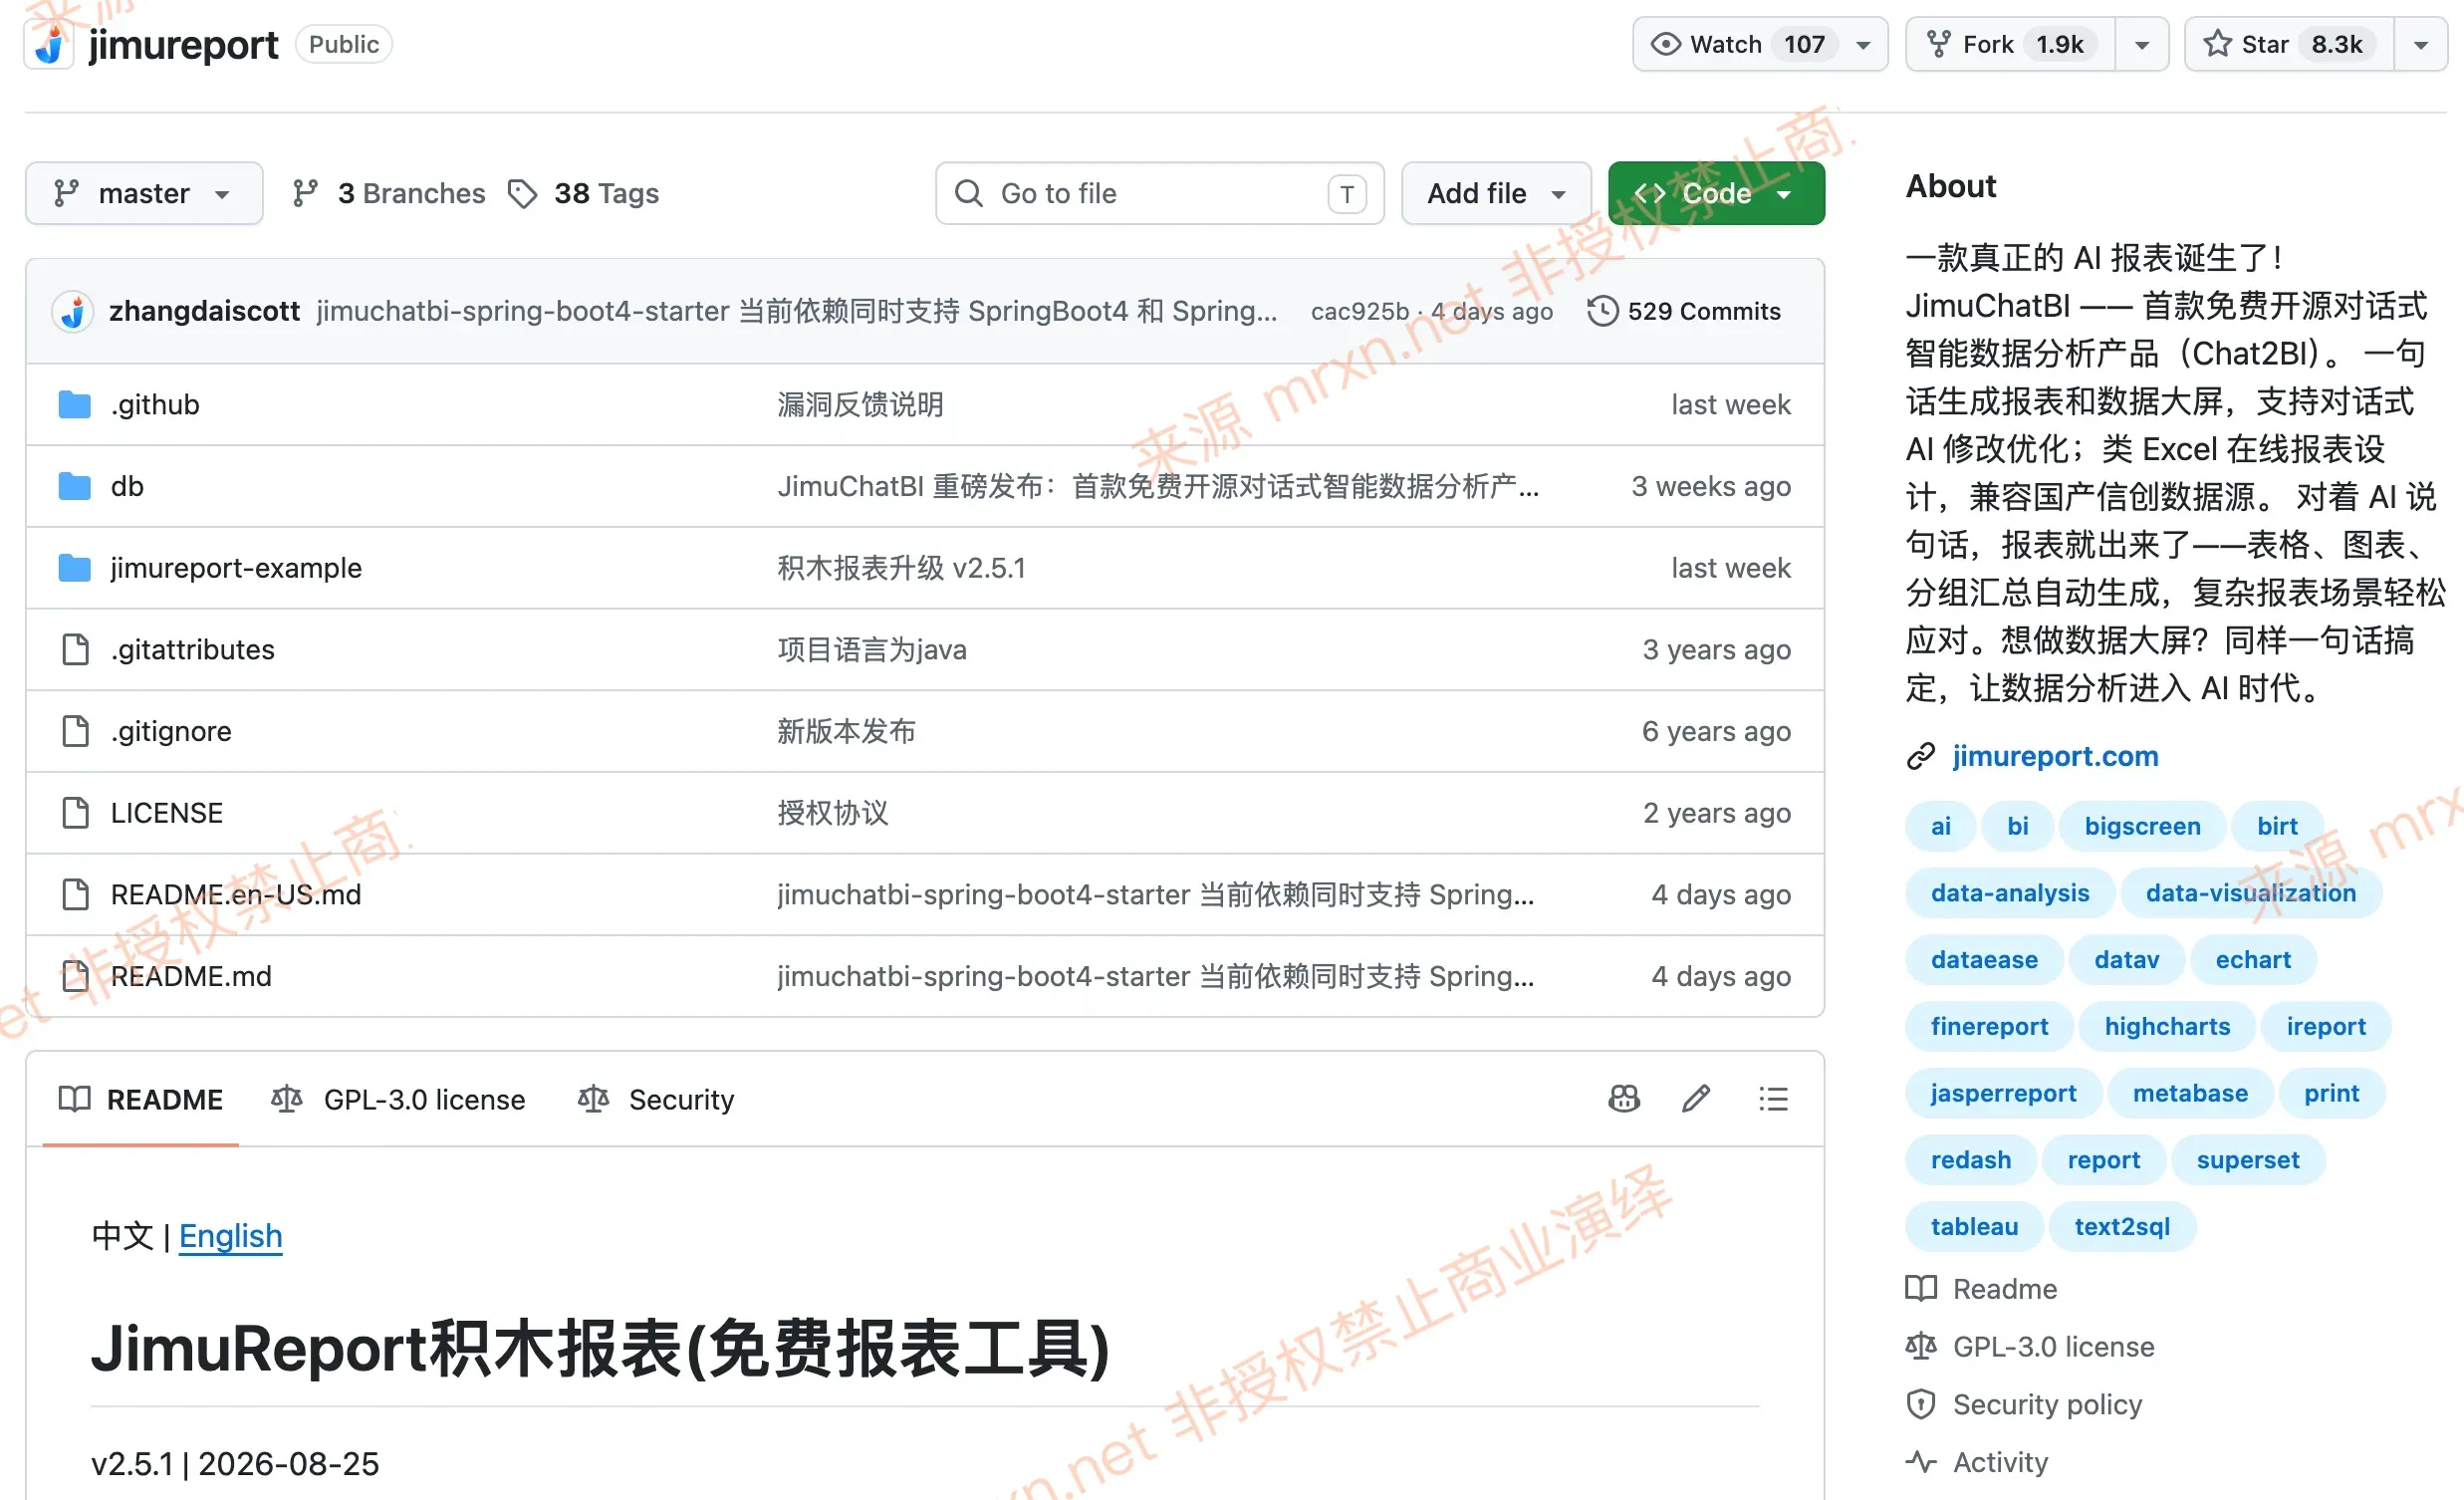Open the .github folder
This screenshot has height=1500, width=2464.
[x=155, y=404]
